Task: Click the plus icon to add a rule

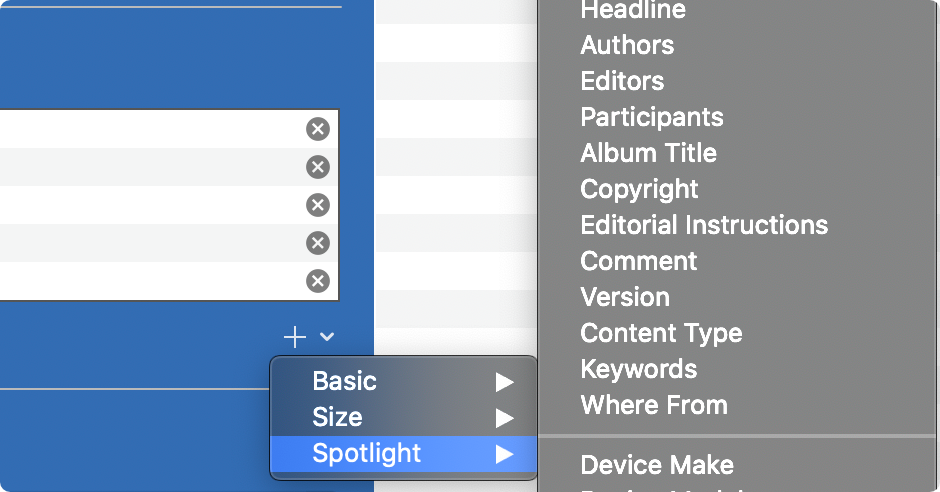Action: click(294, 337)
